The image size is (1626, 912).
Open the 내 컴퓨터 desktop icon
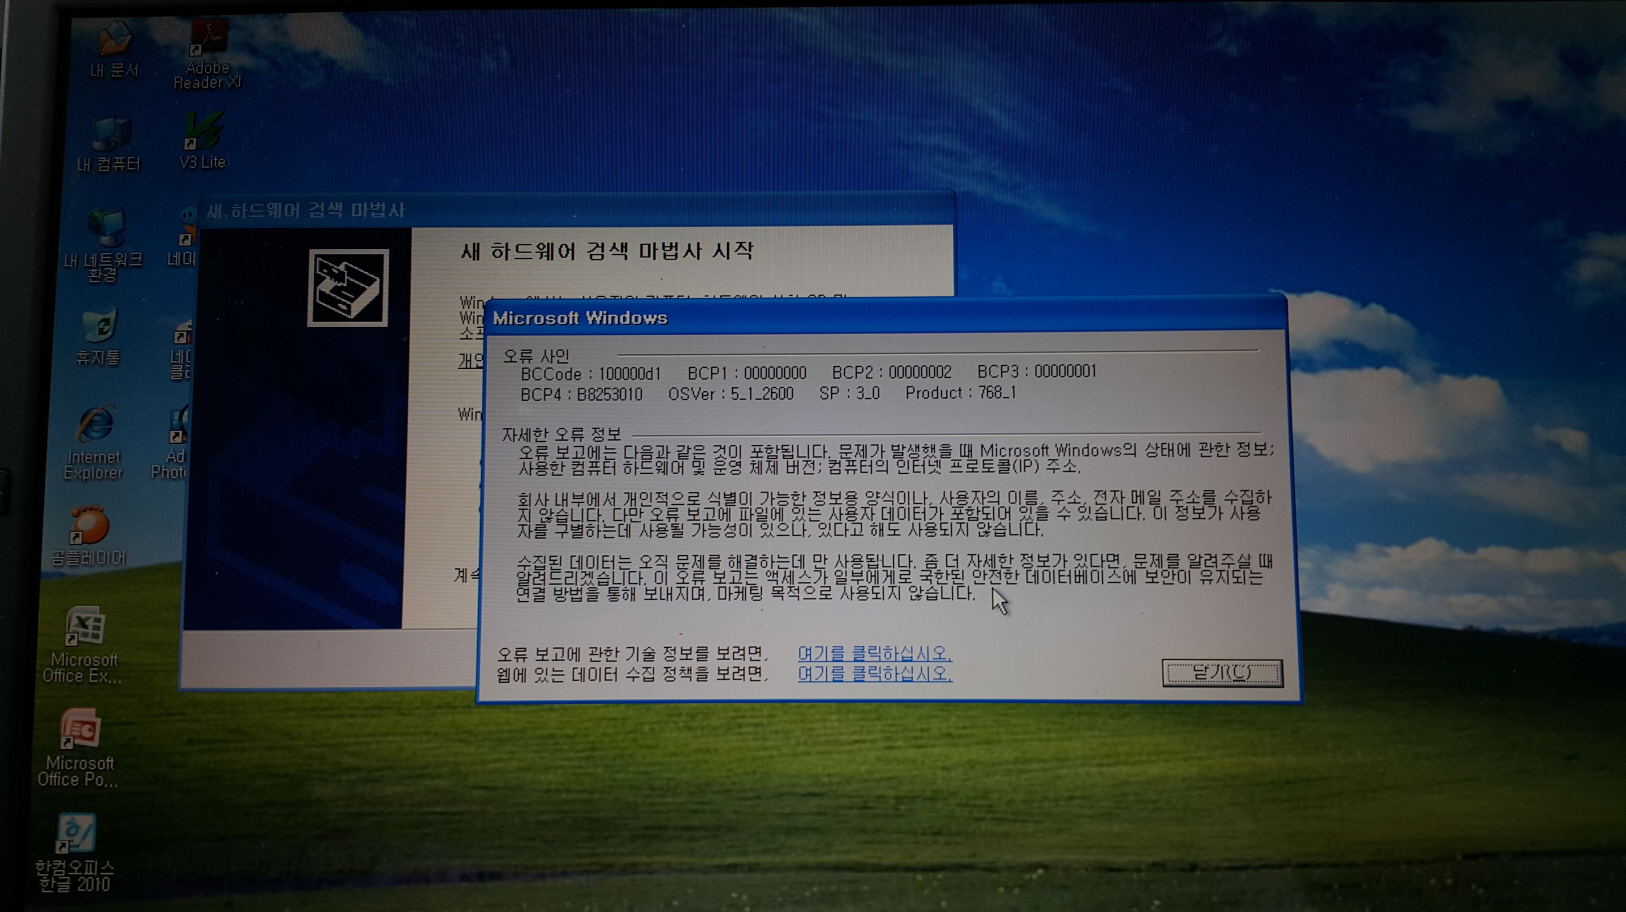[108, 145]
